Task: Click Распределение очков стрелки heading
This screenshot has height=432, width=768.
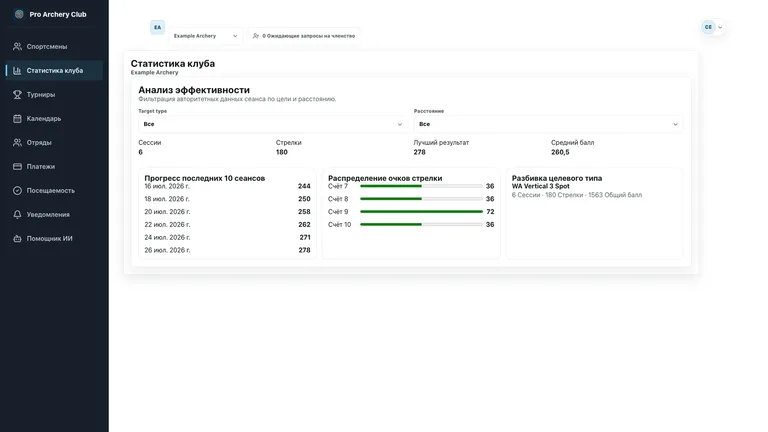Action: coord(385,178)
